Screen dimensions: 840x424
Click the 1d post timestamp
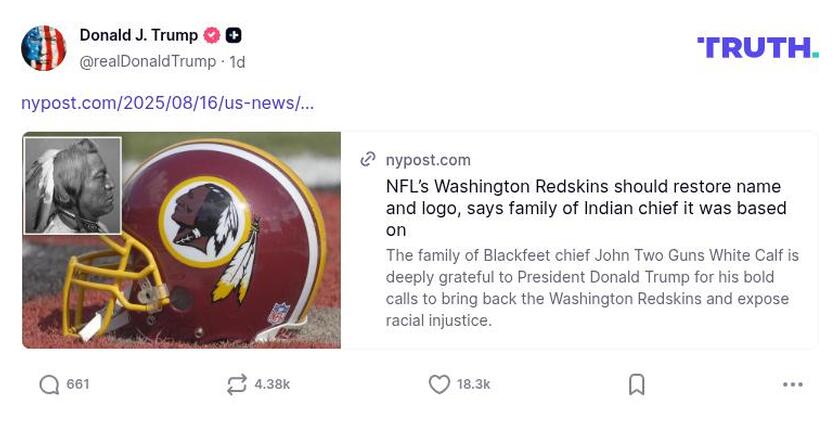(237, 61)
